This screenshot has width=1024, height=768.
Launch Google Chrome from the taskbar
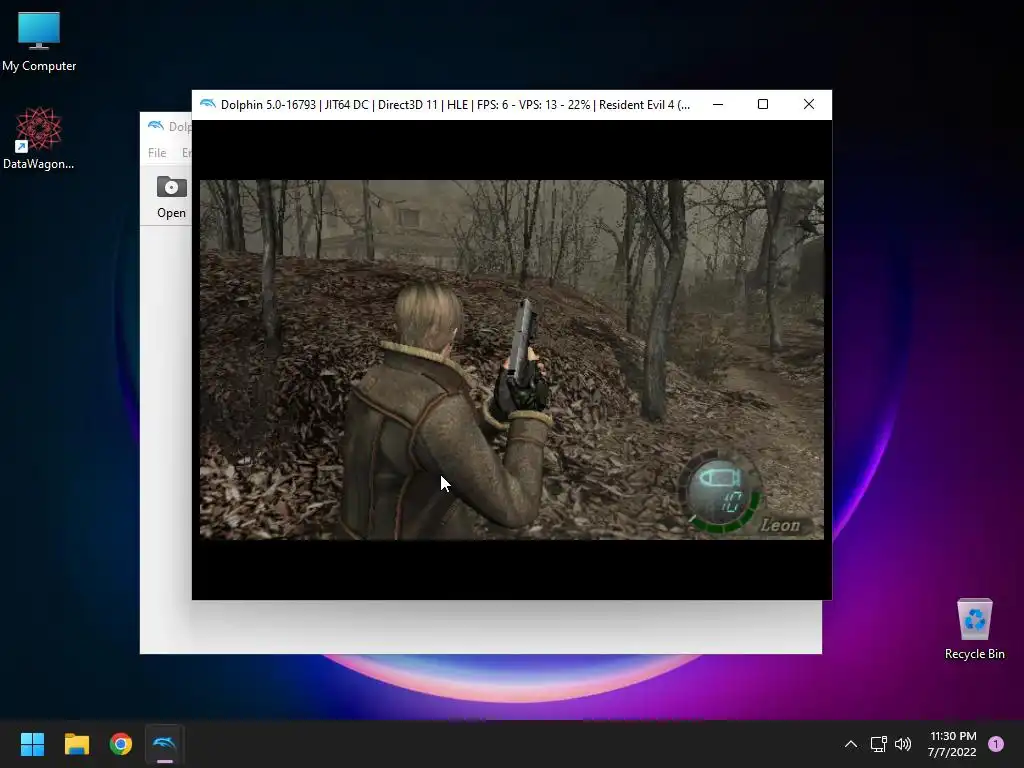point(121,744)
